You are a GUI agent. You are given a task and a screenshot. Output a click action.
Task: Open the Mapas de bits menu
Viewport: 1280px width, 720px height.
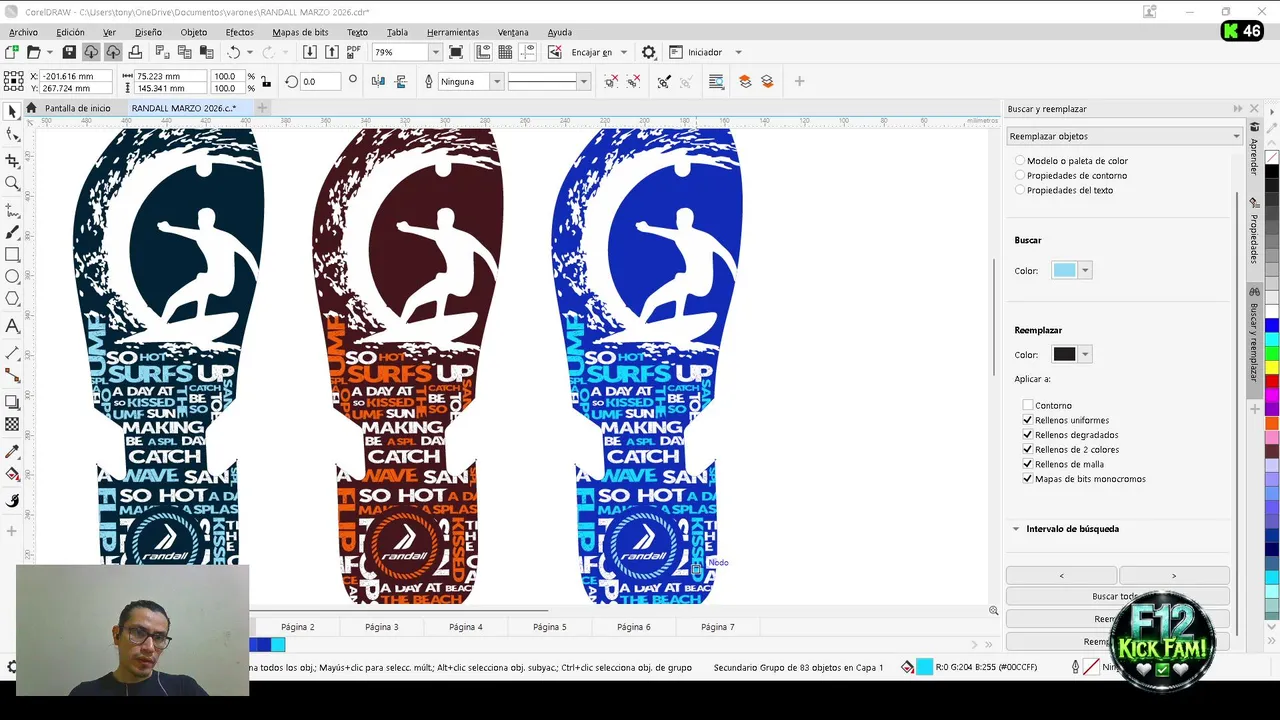click(300, 32)
